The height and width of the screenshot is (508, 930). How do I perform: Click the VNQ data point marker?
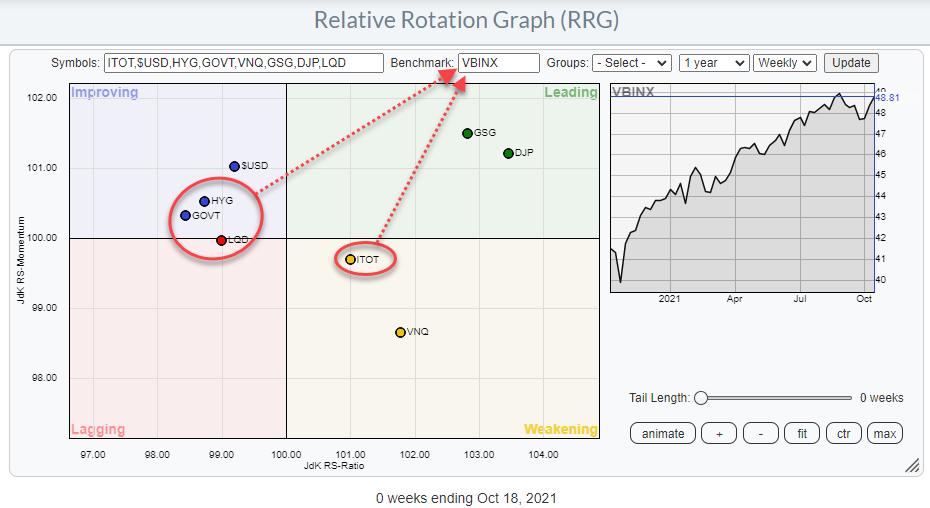400,332
